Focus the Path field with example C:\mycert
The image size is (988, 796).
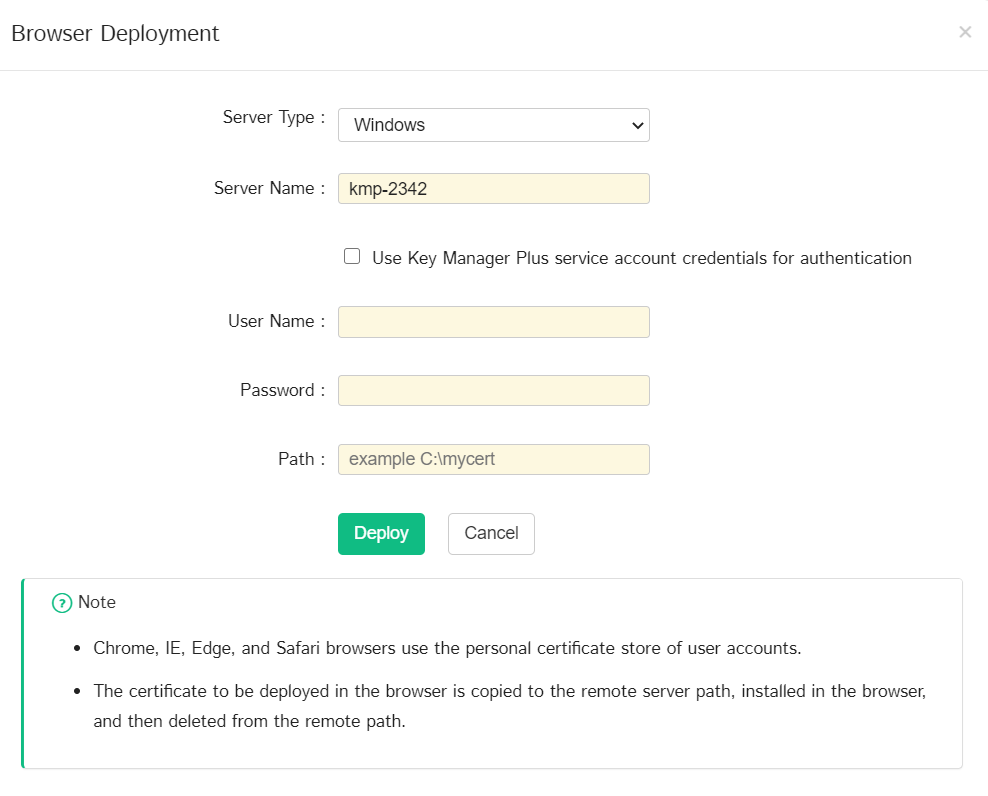(493, 459)
